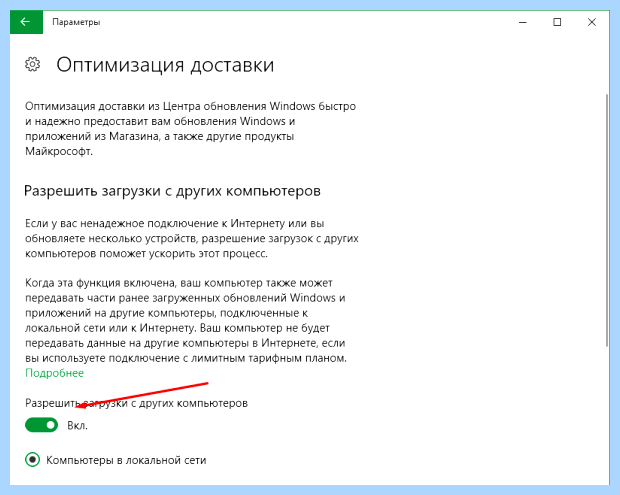Minimize the Параметры window
Viewport: 620px width, 495px height.
point(523,22)
